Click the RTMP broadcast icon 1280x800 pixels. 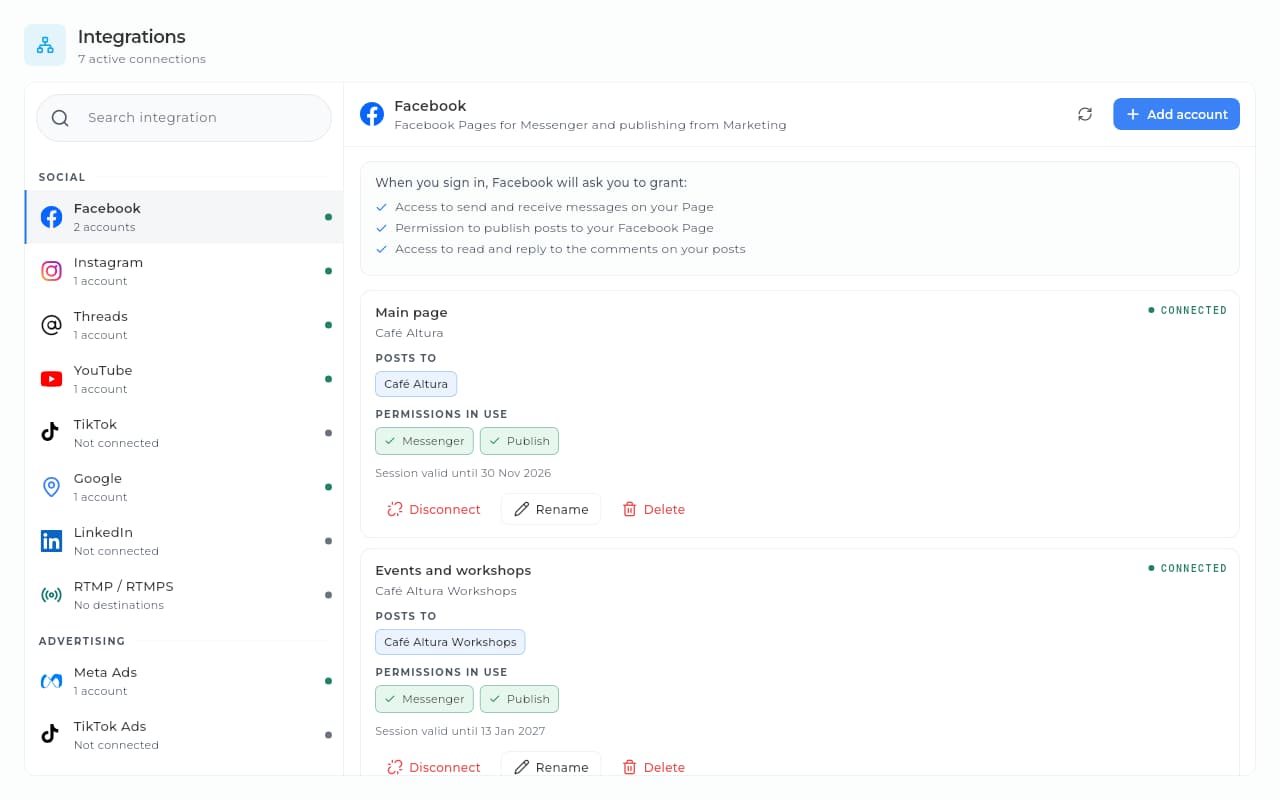[51, 595]
